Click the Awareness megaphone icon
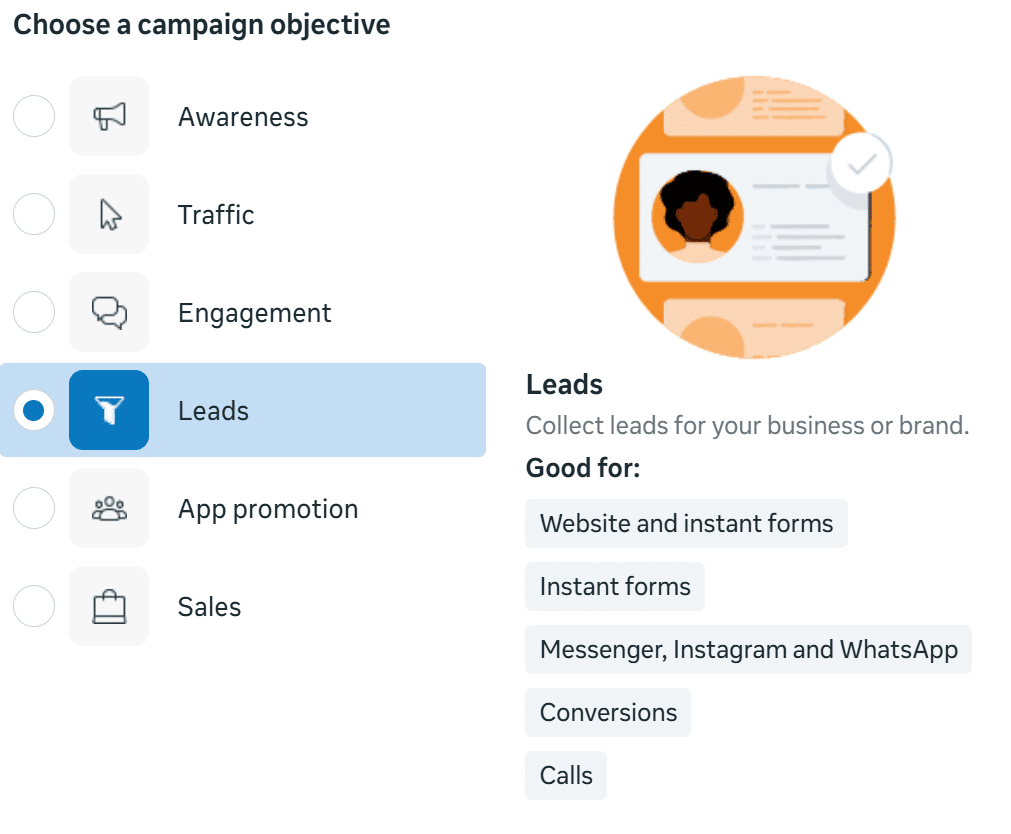The width and height of the screenshot is (1011, 834). (109, 117)
